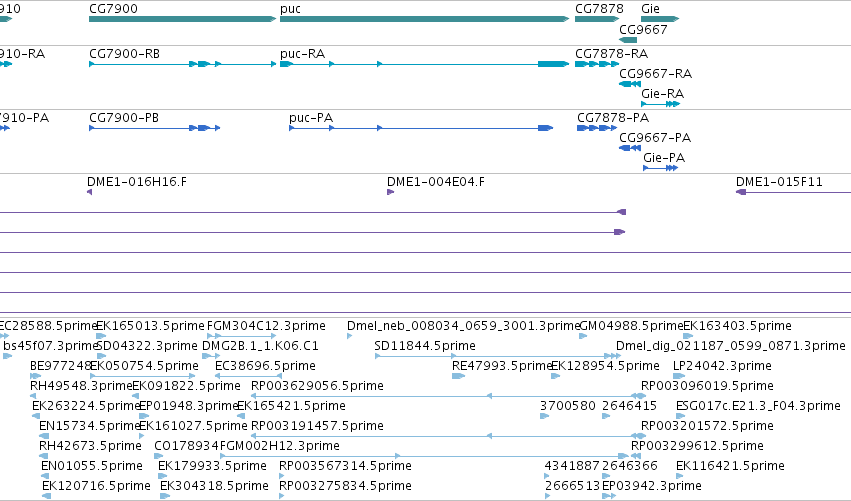Click EST RH49548.3prime
The width and height of the screenshot is (851, 501).
(81, 386)
